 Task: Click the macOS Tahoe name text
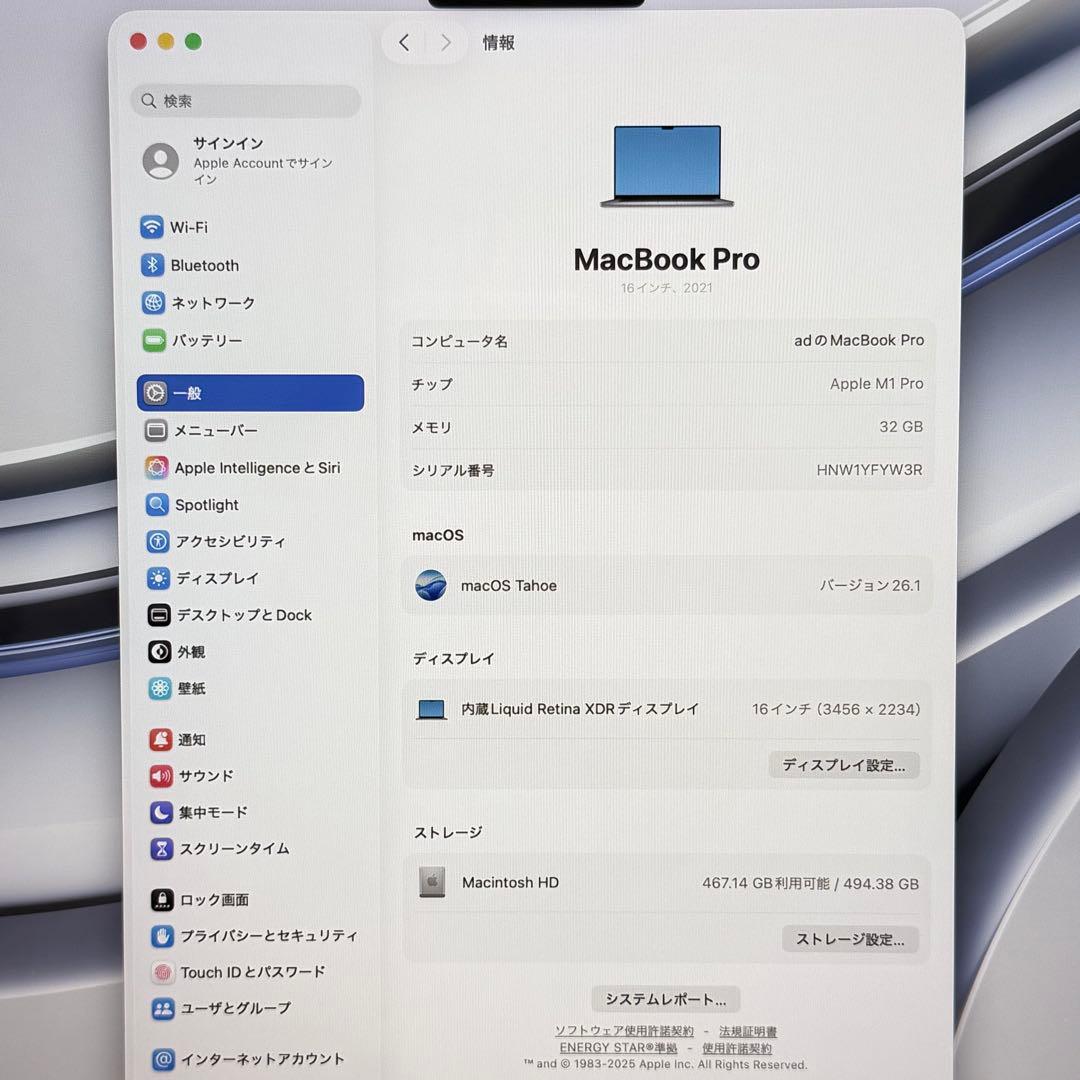coord(509,585)
